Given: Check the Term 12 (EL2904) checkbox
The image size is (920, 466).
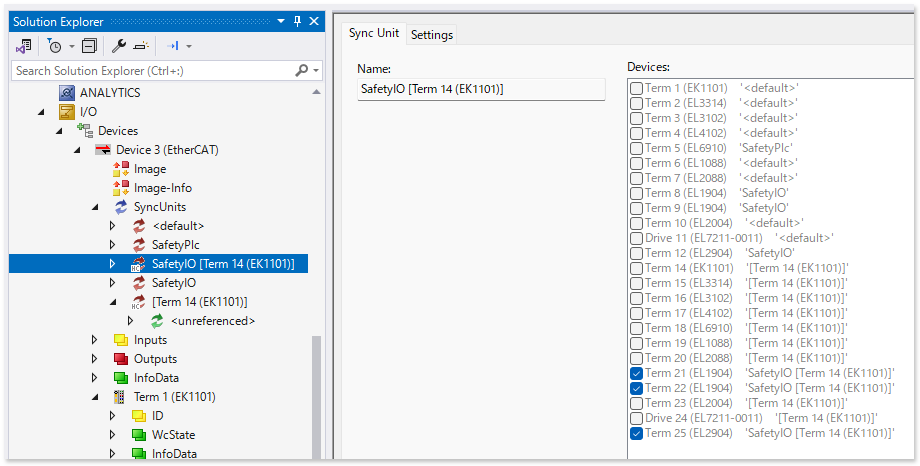Looking at the screenshot, I should tap(636, 253).
